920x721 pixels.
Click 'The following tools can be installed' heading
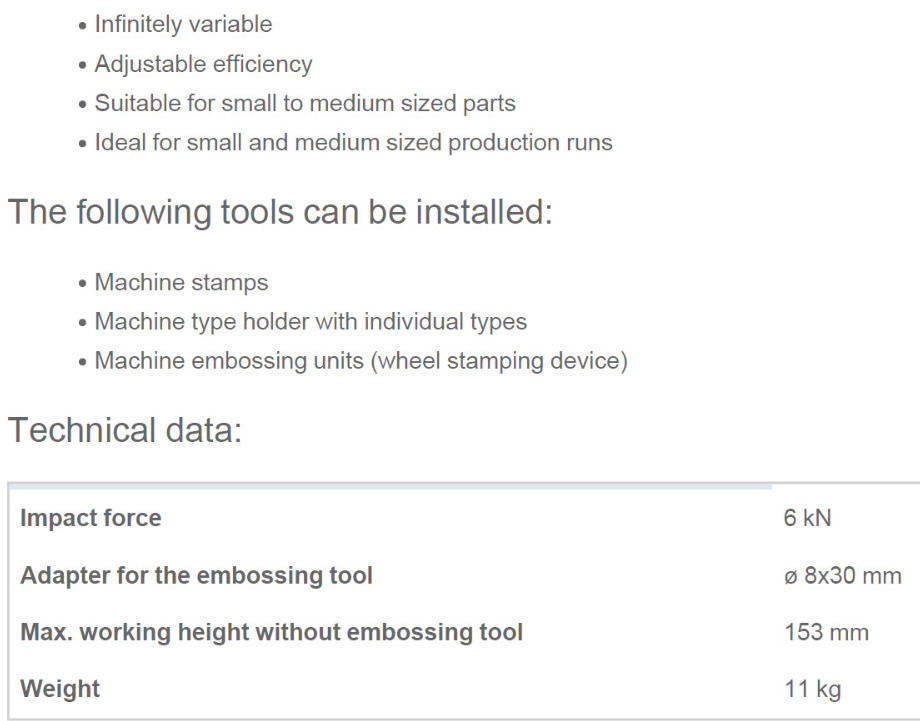pos(280,213)
